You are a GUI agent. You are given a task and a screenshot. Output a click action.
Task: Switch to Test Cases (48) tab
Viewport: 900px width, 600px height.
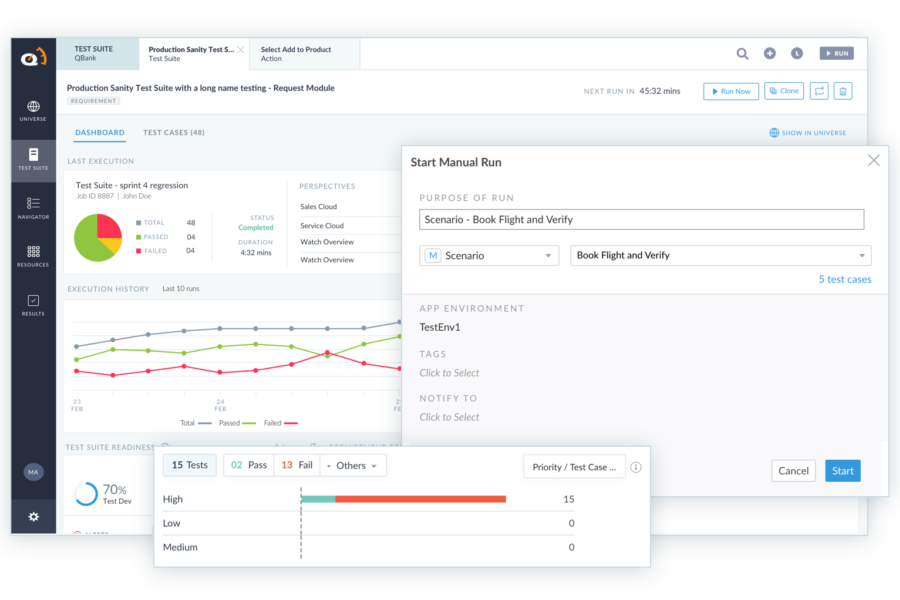point(174,133)
